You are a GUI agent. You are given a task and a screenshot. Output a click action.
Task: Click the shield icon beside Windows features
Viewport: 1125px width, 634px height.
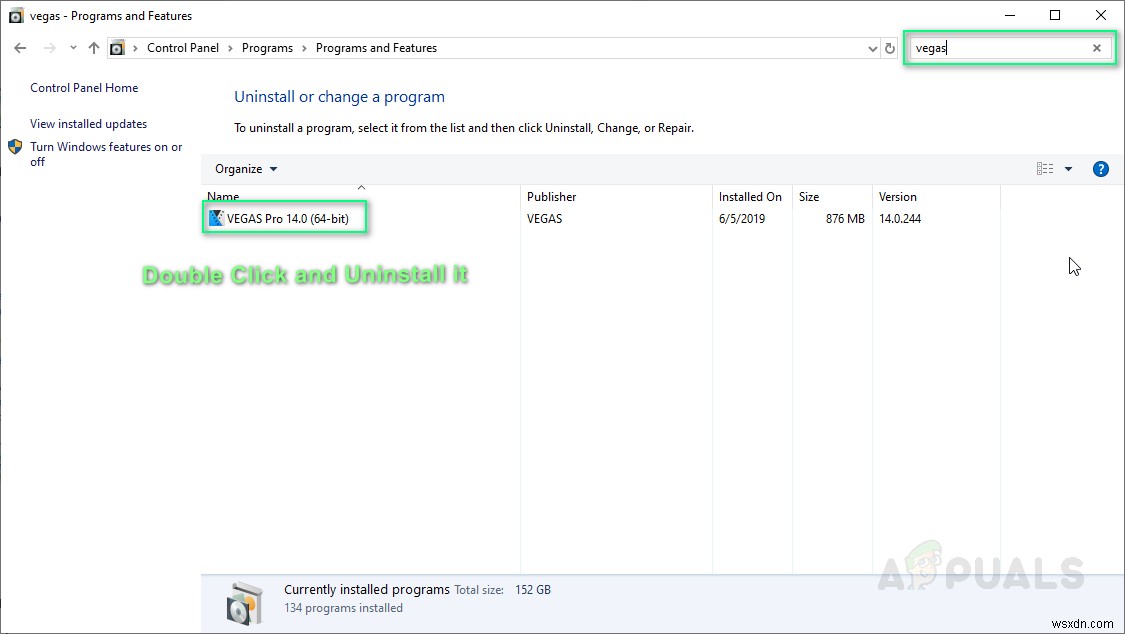click(15, 147)
